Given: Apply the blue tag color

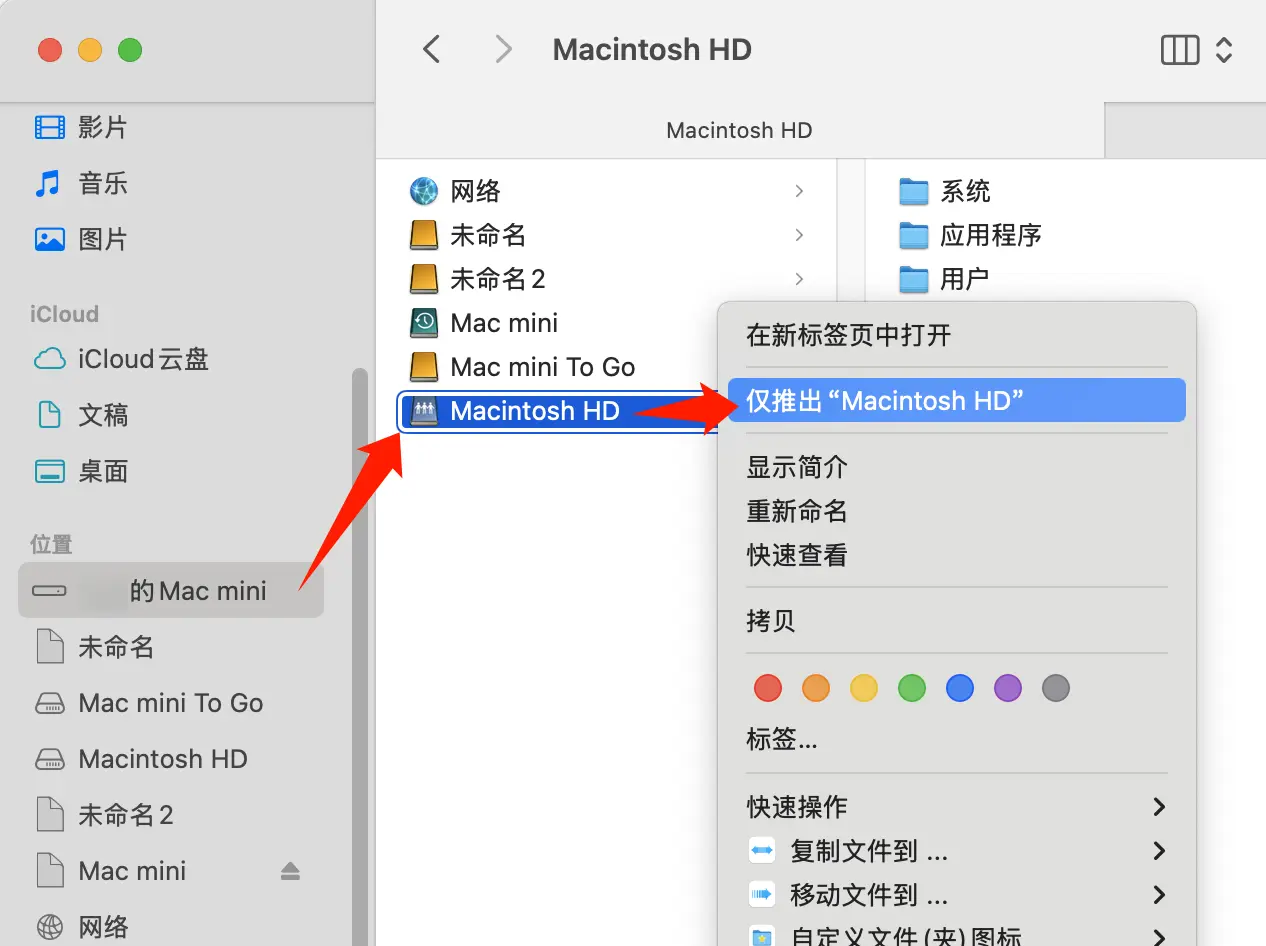Looking at the screenshot, I should coord(960,688).
